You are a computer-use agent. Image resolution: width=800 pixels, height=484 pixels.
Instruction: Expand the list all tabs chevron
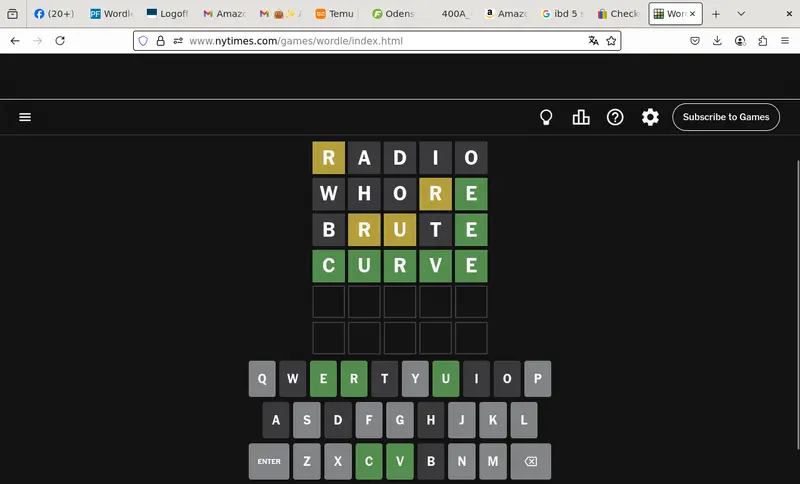point(741,14)
